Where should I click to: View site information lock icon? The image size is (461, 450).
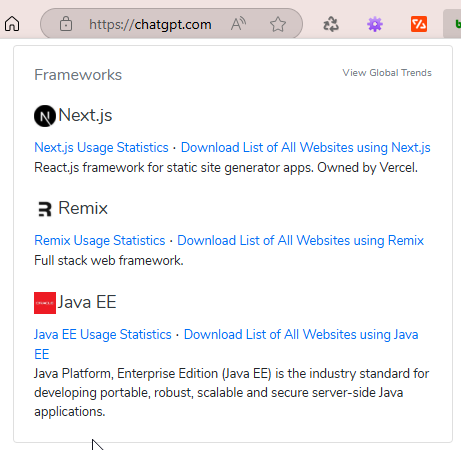point(66,24)
